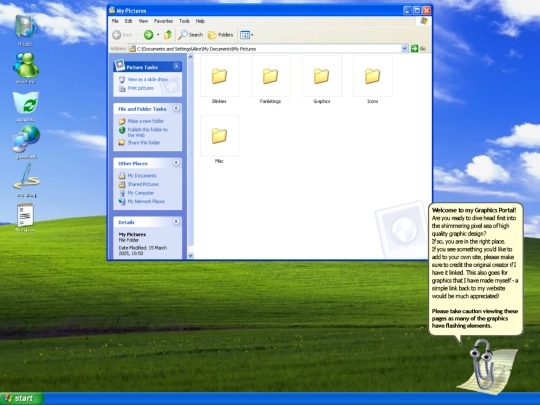Open the Fanlistings folder
540x405 pixels.
coord(270,80)
